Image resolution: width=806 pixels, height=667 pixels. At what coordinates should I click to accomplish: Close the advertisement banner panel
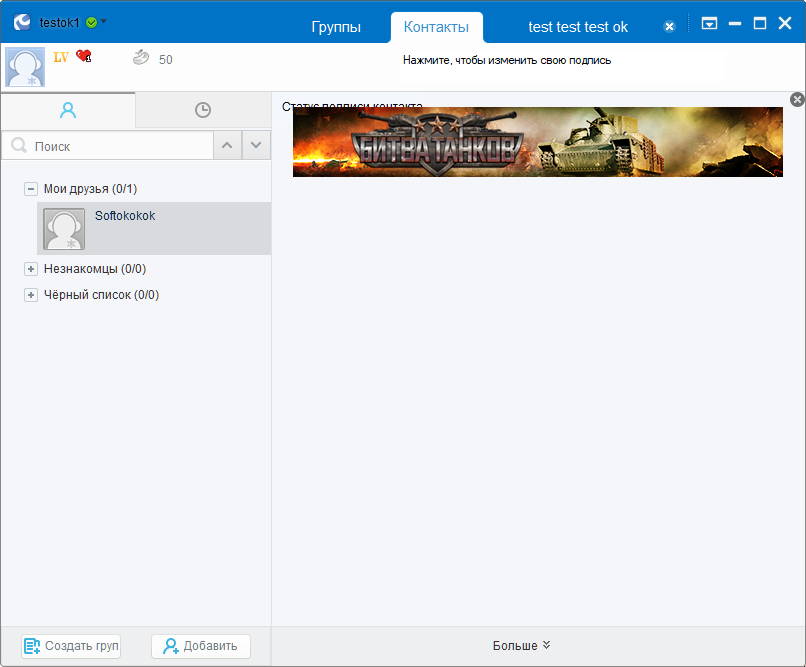tap(797, 99)
